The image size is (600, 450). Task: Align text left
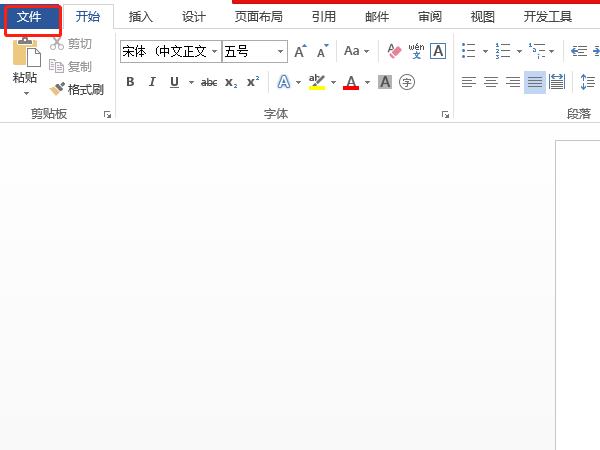469,82
